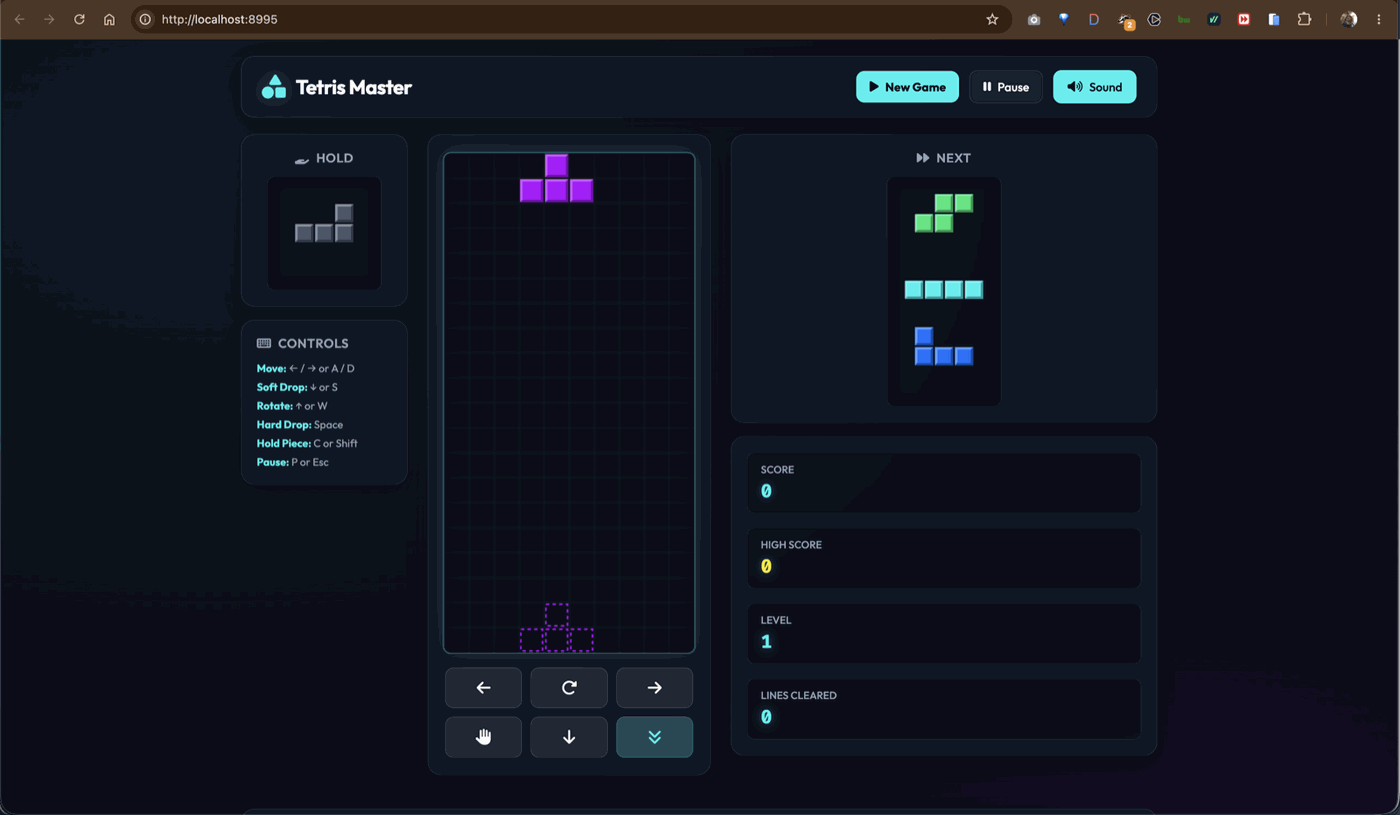
Task: Click the blue J piece in Next
Action: point(944,346)
